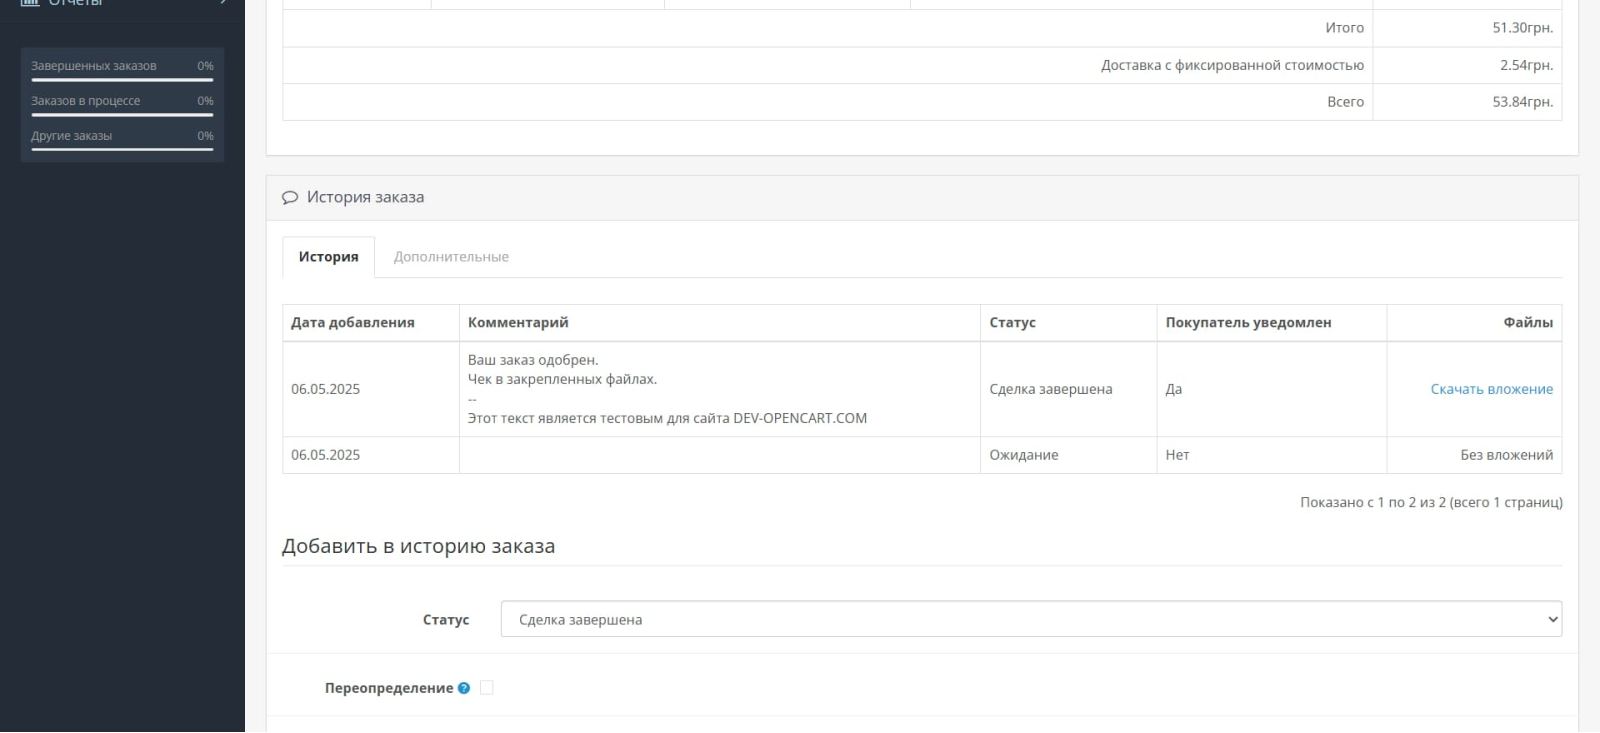This screenshot has width=1600, height=733.
Task: Click the 53.84грн. total amount
Action: (x=1522, y=102)
